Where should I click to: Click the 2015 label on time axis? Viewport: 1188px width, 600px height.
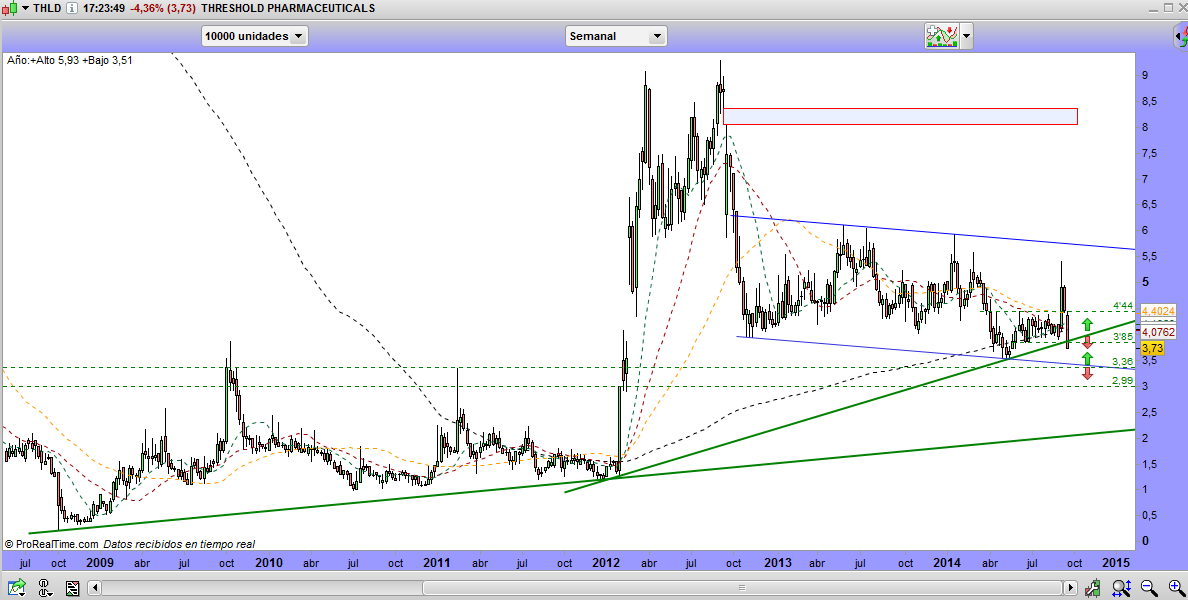click(x=1116, y=563)
